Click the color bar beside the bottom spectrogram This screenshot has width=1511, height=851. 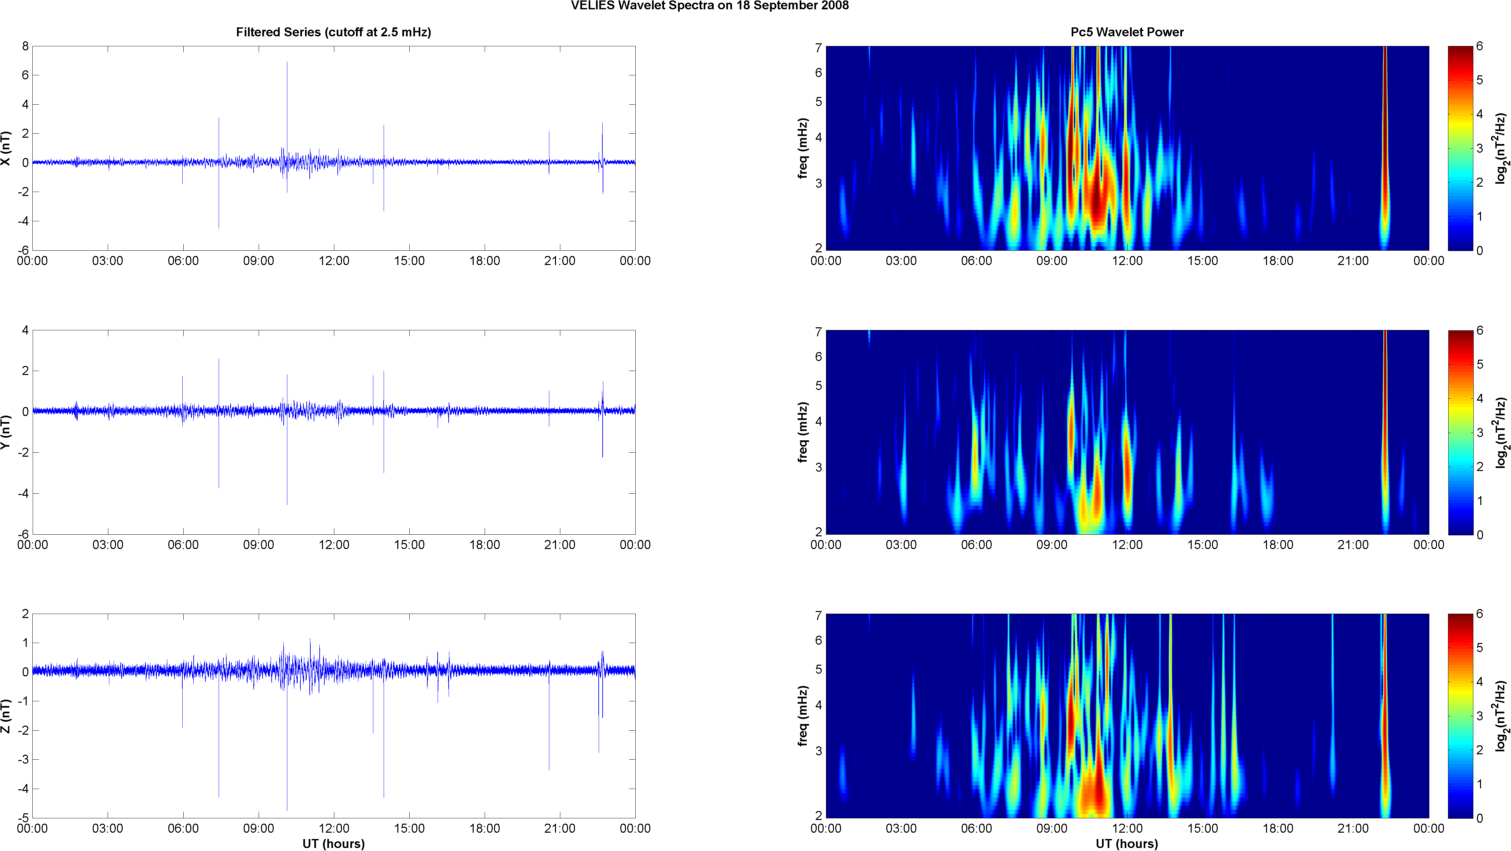click(x=1460, y=716)
